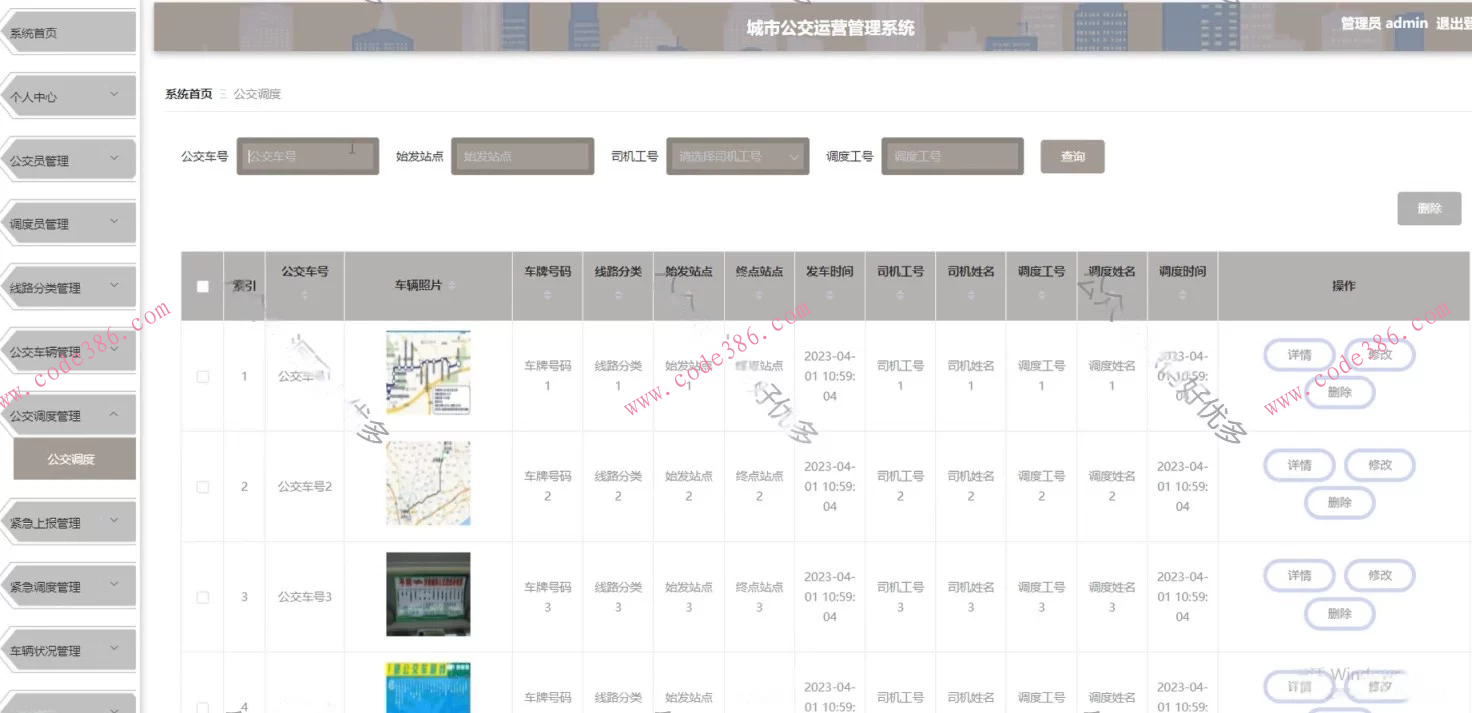Open the vehicle photo thumbnail in row 3
The width and height of the screenshot is (1472, 713).
coord(428,594)
